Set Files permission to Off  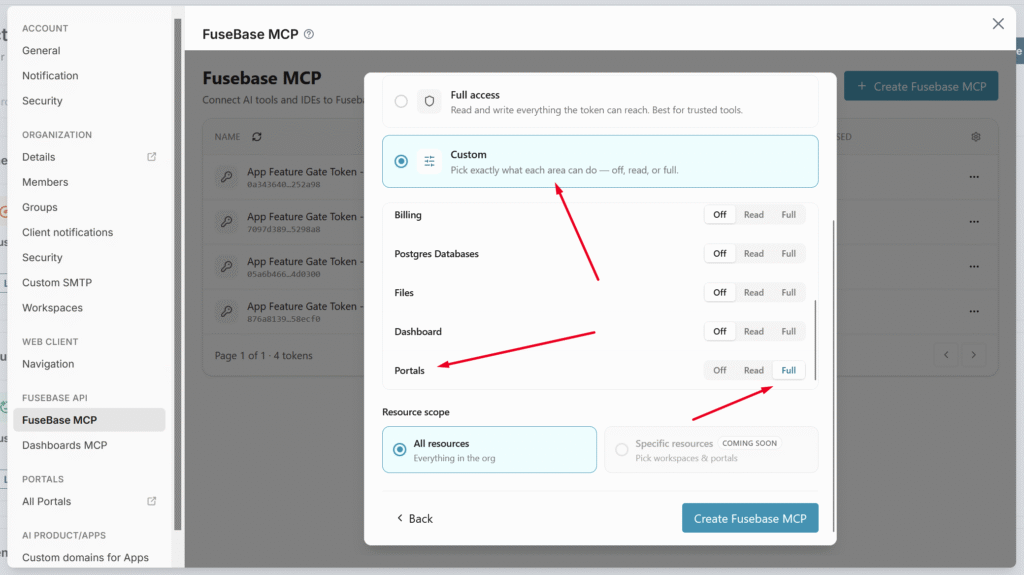720,293
